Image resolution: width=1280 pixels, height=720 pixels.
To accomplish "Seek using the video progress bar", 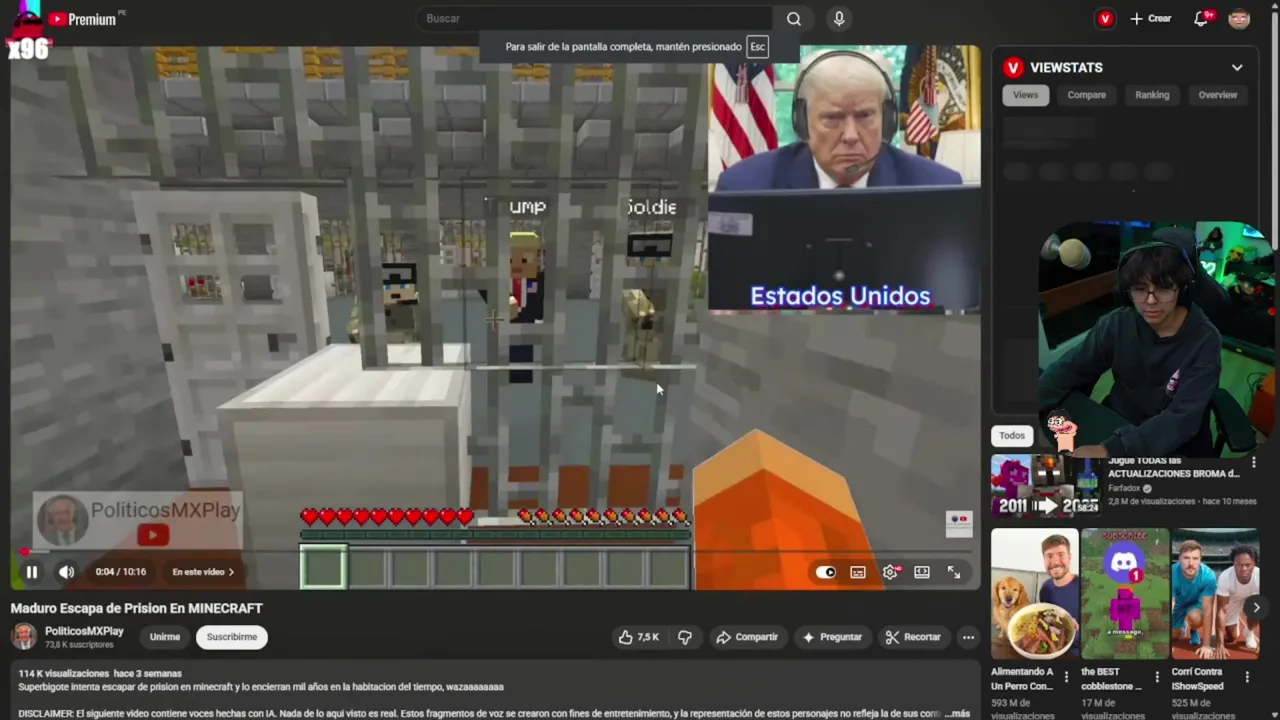I will tap(496, 550).
